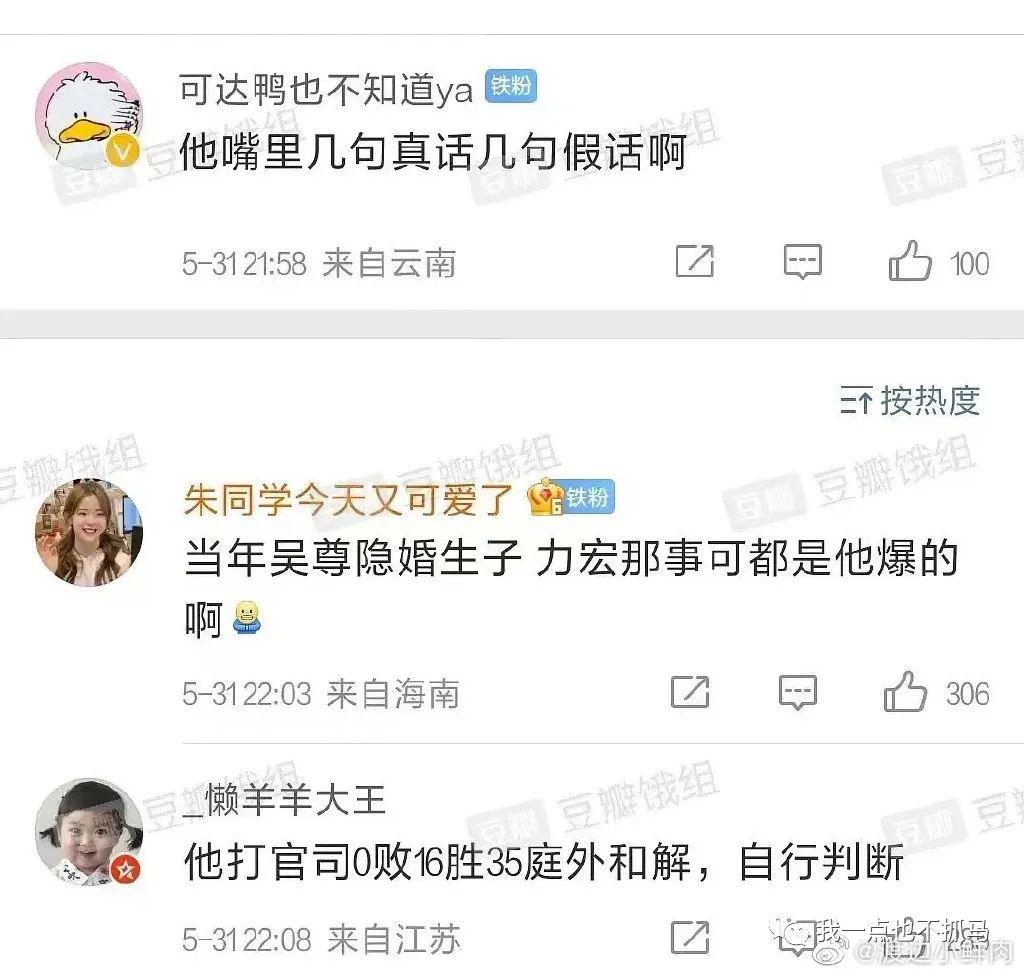Repost 可达鸭也不知道ya's comment

pos(694,261)
